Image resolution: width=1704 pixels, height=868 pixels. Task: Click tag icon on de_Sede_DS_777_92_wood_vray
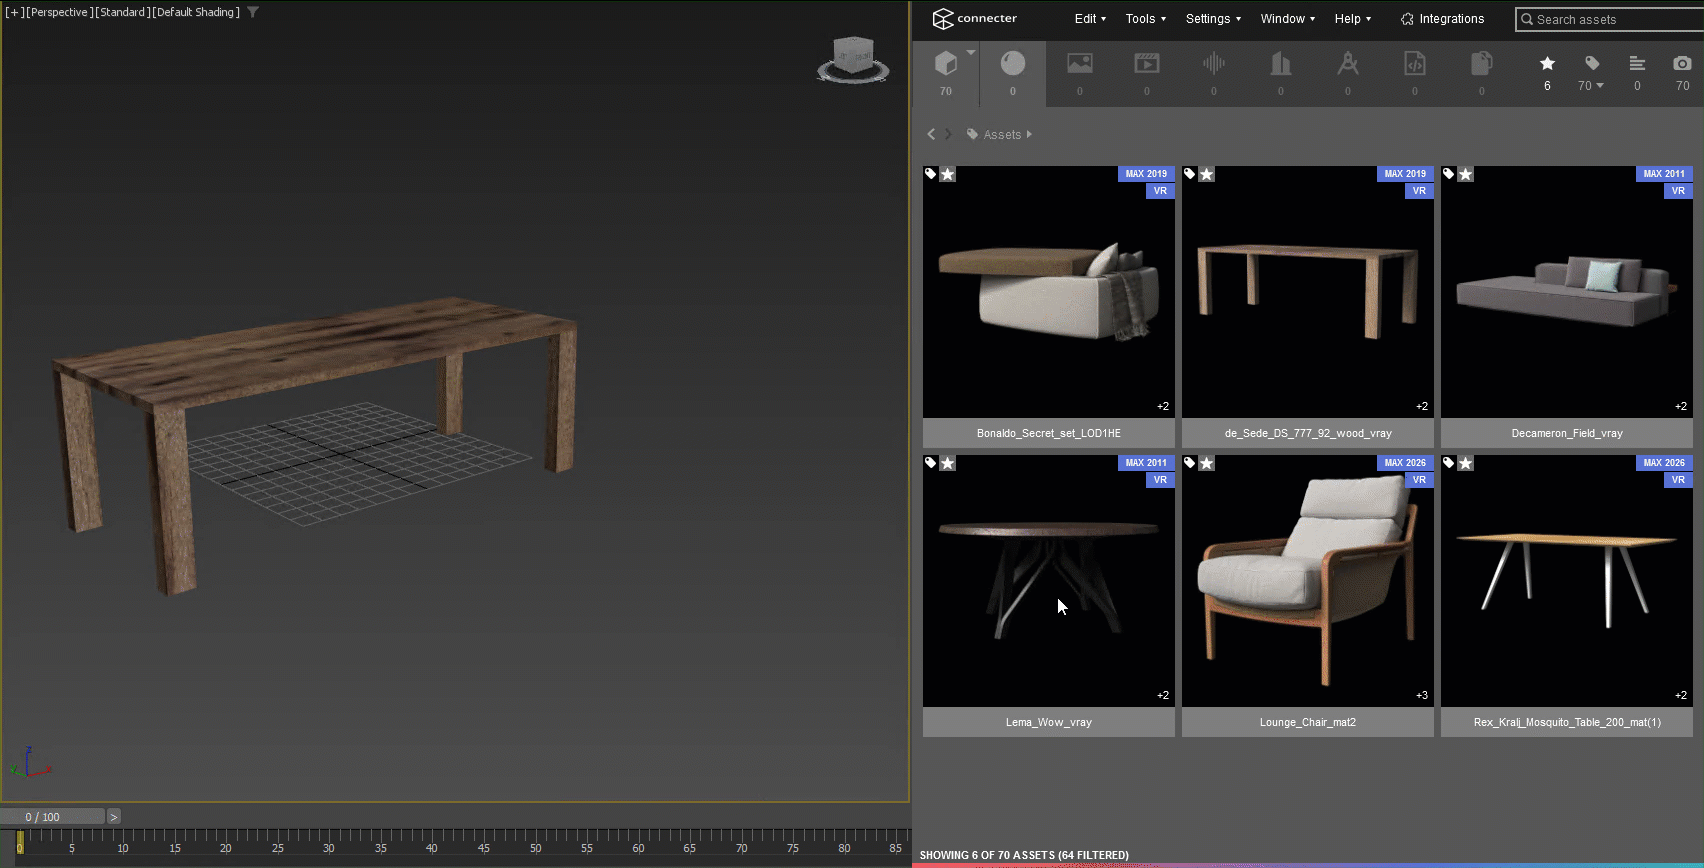(1189, 174)
